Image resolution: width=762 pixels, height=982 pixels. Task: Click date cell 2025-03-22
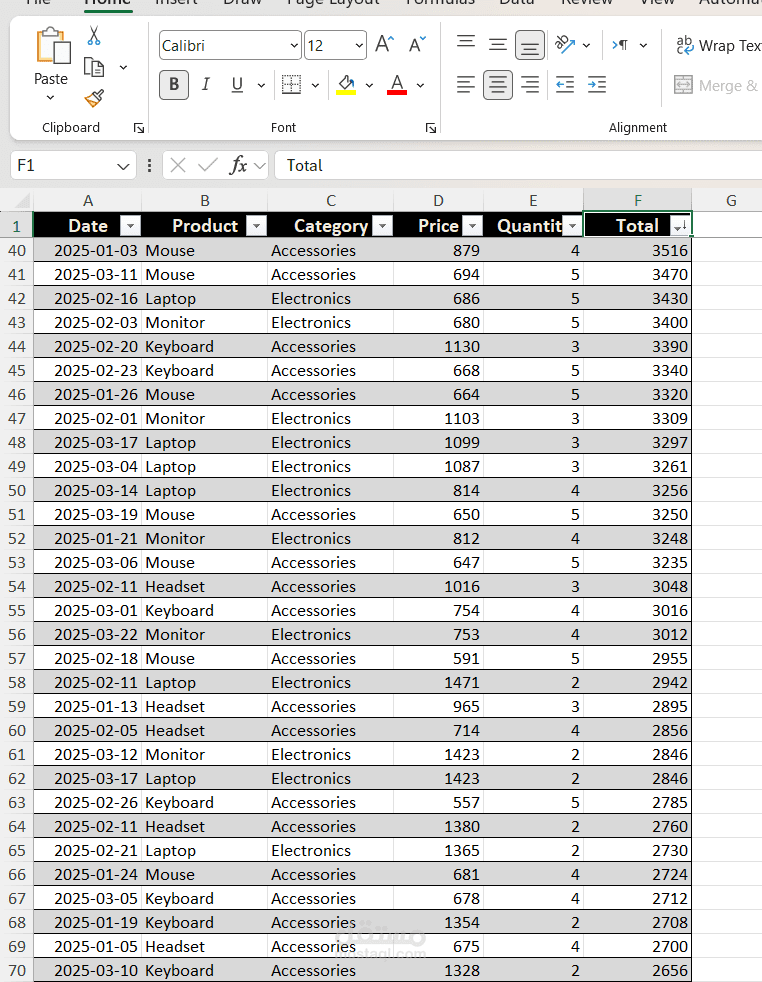pos(88,634)
